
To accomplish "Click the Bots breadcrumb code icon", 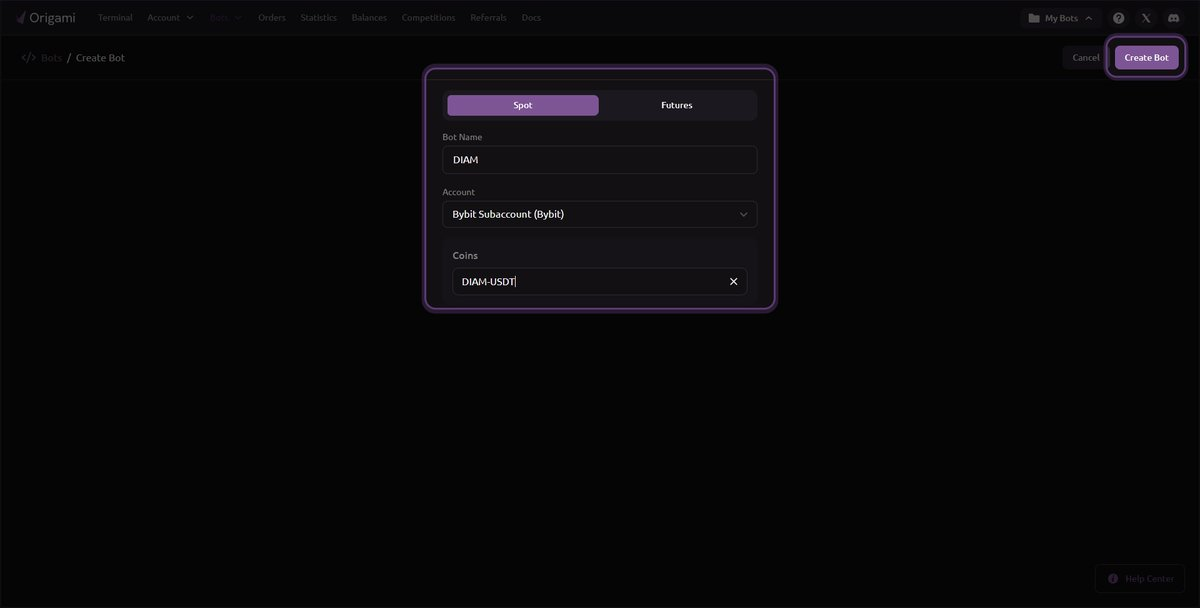I will tap(28, 58).
